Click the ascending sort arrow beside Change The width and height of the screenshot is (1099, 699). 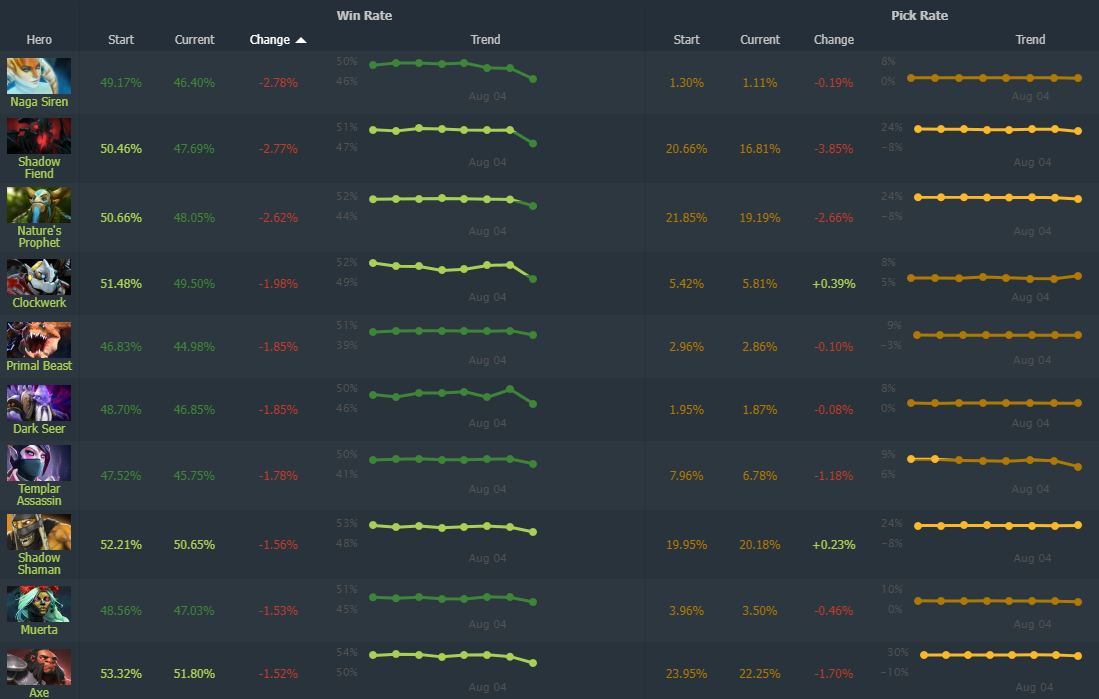click(301, 40)
